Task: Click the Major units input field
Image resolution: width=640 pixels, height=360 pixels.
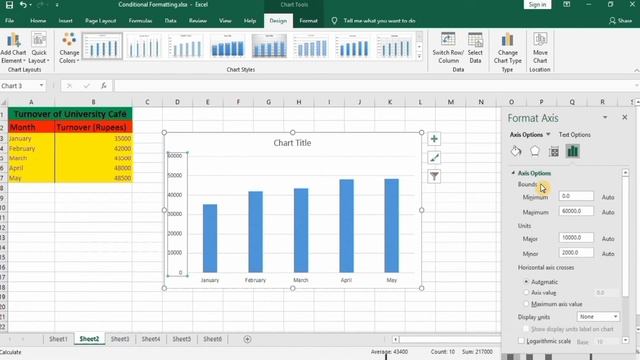Action: click(576, 238)
